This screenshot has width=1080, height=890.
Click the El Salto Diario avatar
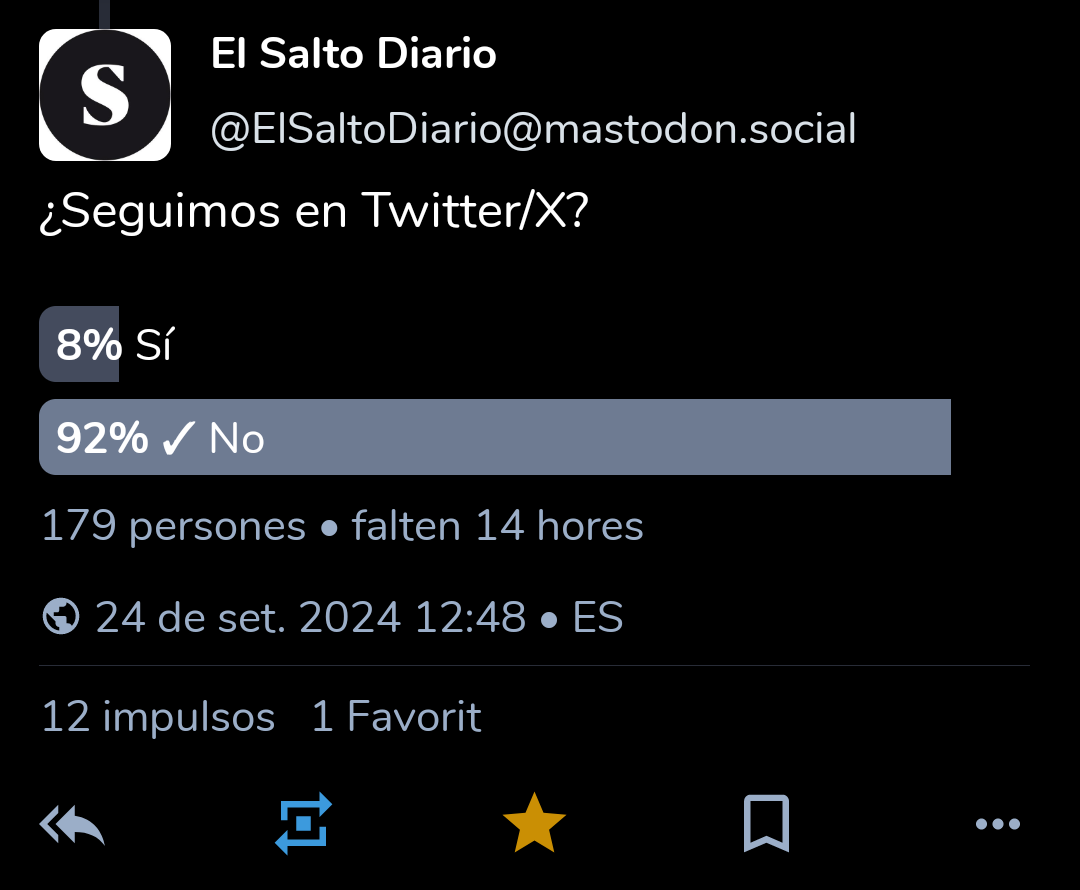(105, 95)
